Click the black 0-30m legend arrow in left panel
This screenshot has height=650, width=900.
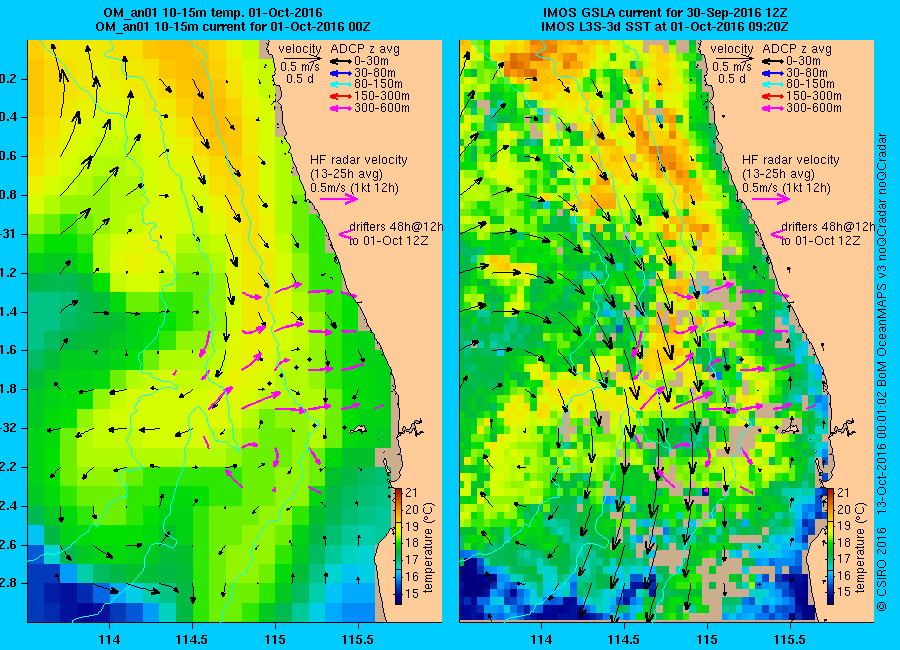pyautogui.click(x=340, y=61)
